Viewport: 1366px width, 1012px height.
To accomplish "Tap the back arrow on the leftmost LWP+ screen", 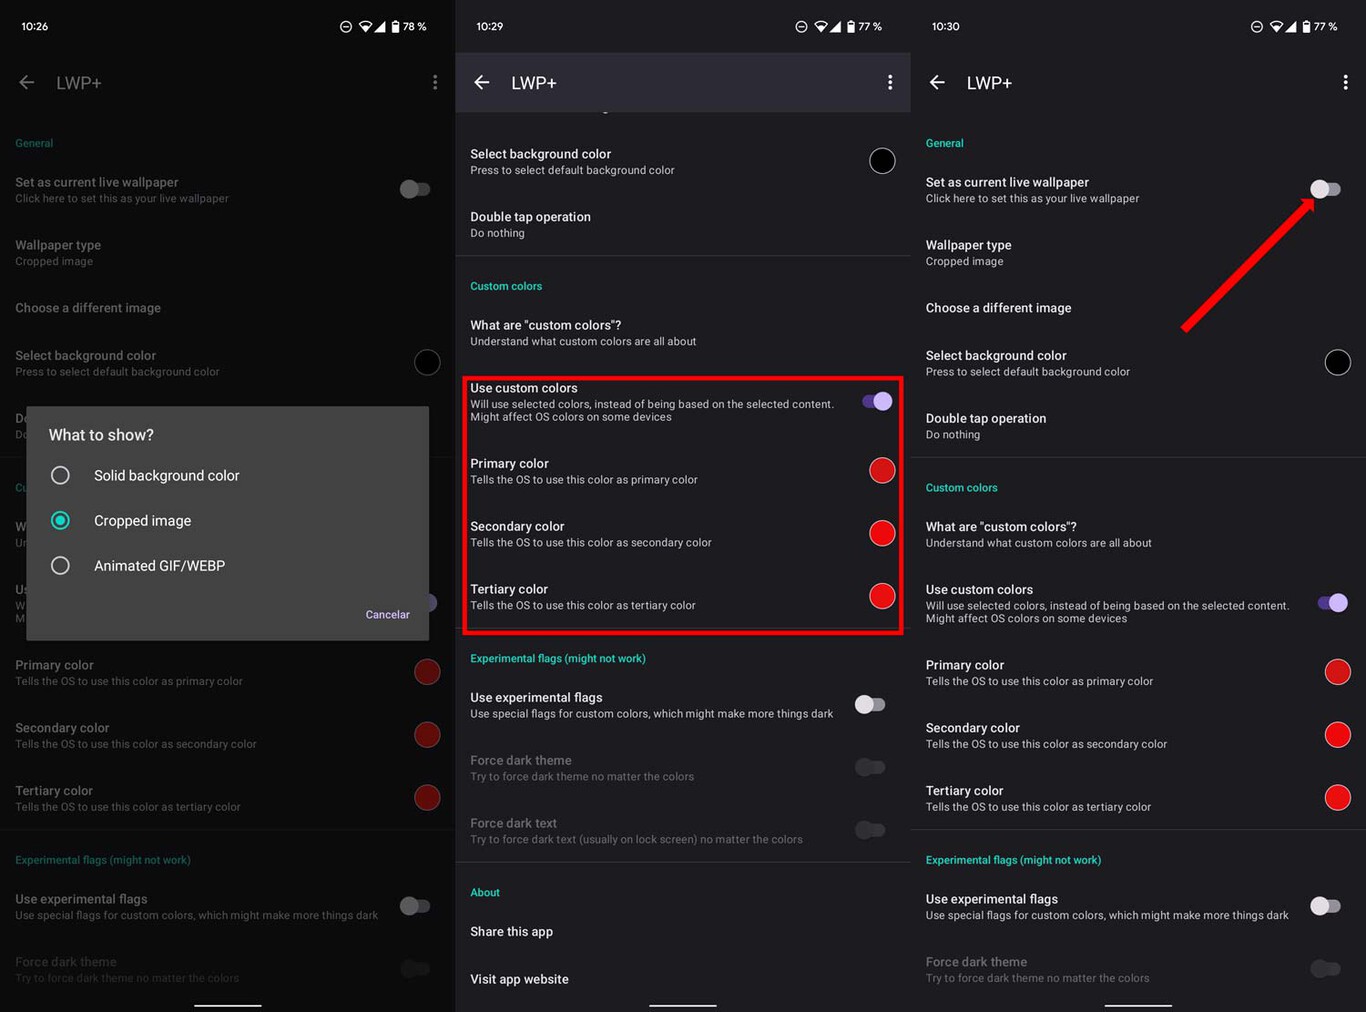I will coord(26,82).
